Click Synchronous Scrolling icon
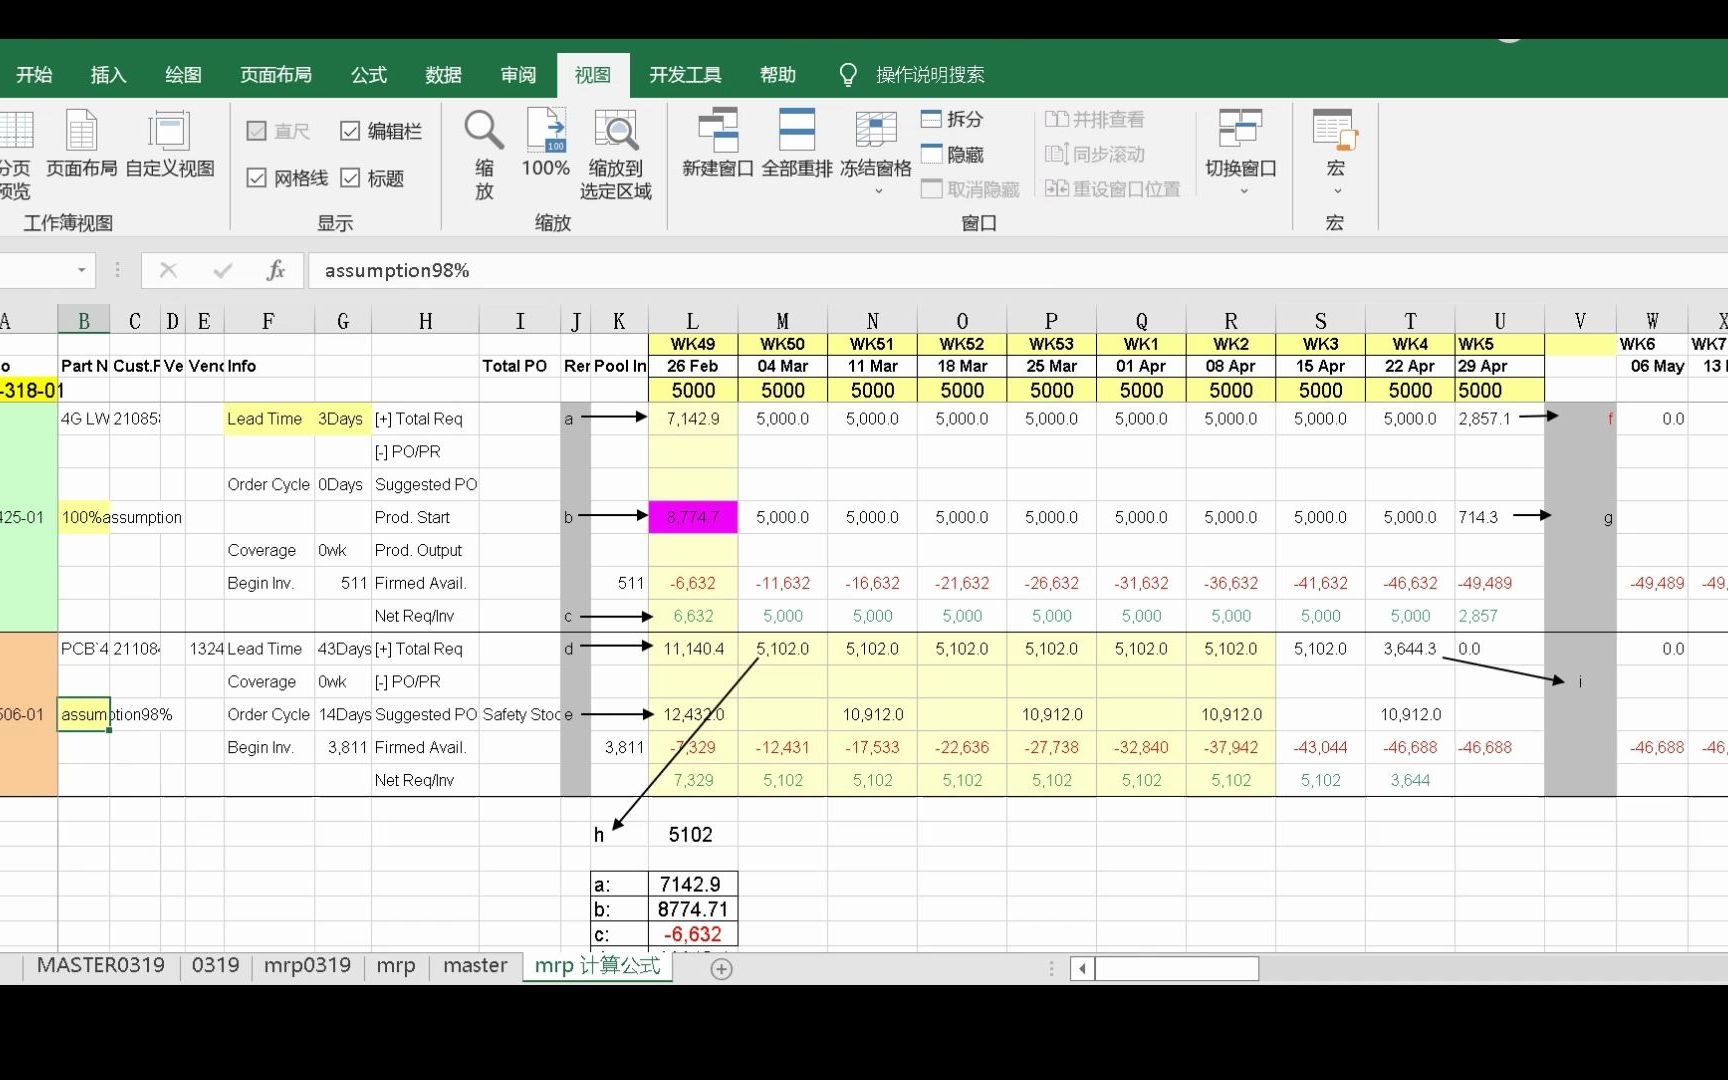This screenshot has height=1080, width=1728. tap(1056, 154)
